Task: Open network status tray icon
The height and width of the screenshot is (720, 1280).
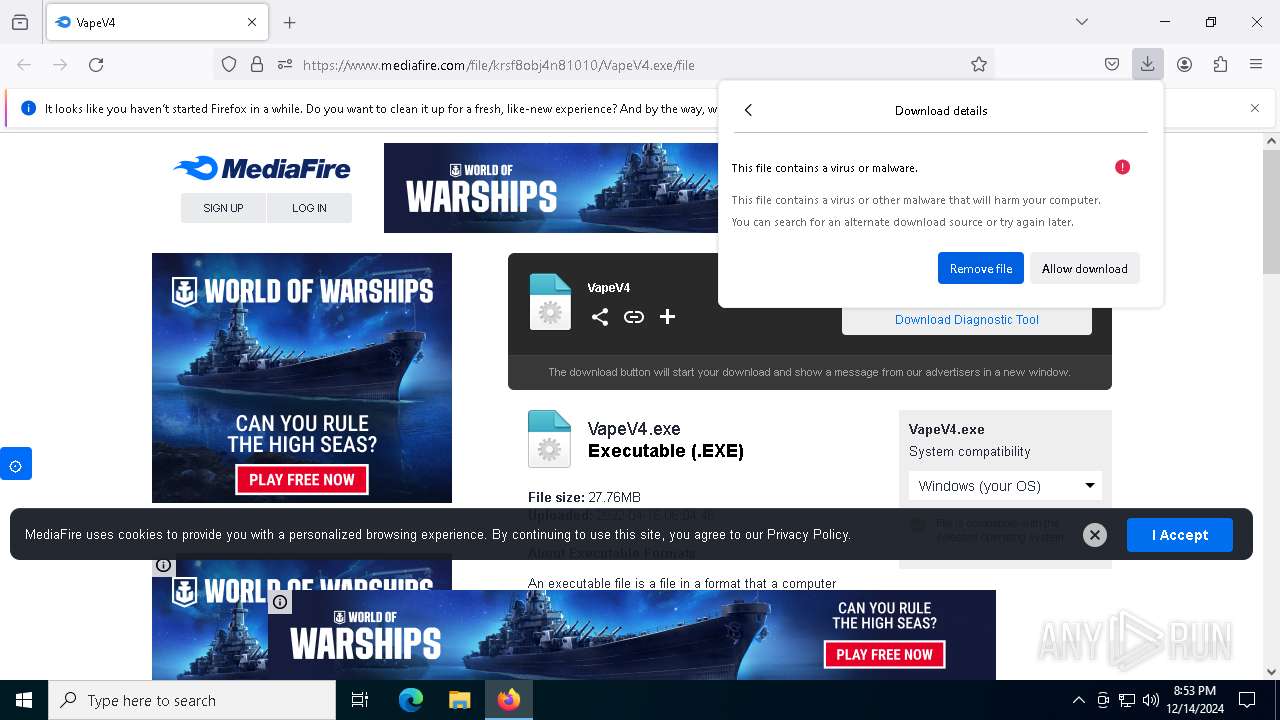Action: [1127, 700]
